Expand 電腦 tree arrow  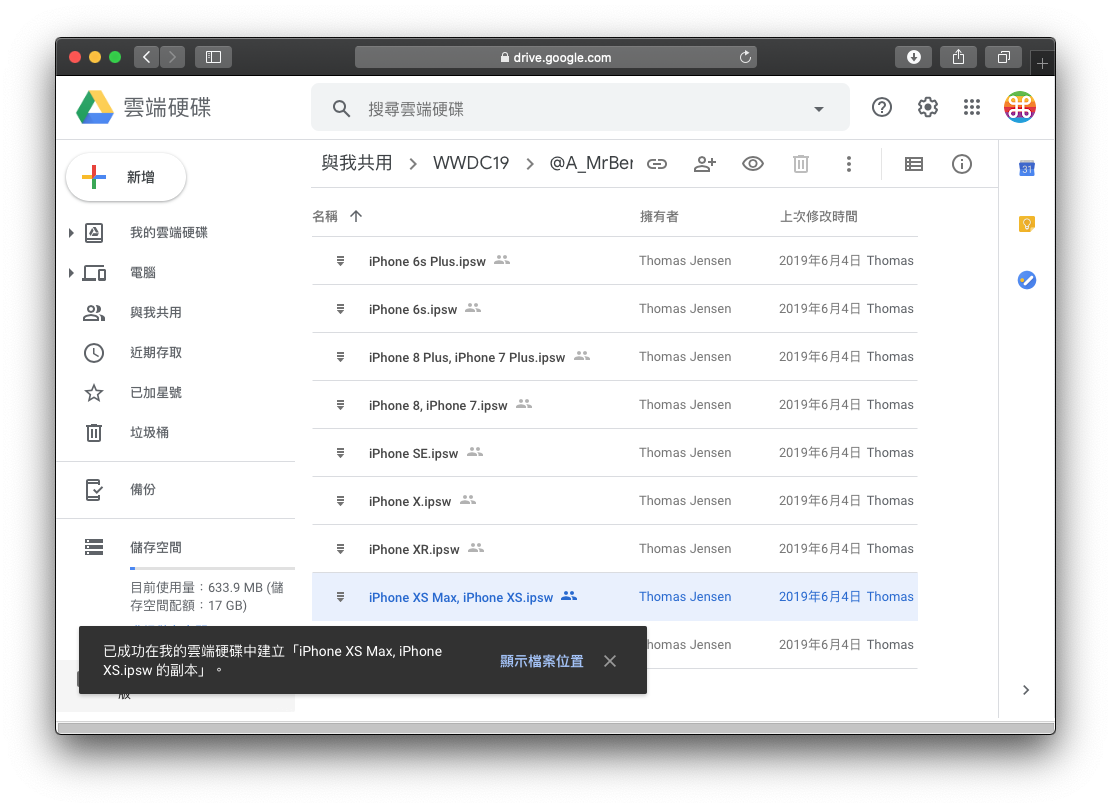point(71,273)
